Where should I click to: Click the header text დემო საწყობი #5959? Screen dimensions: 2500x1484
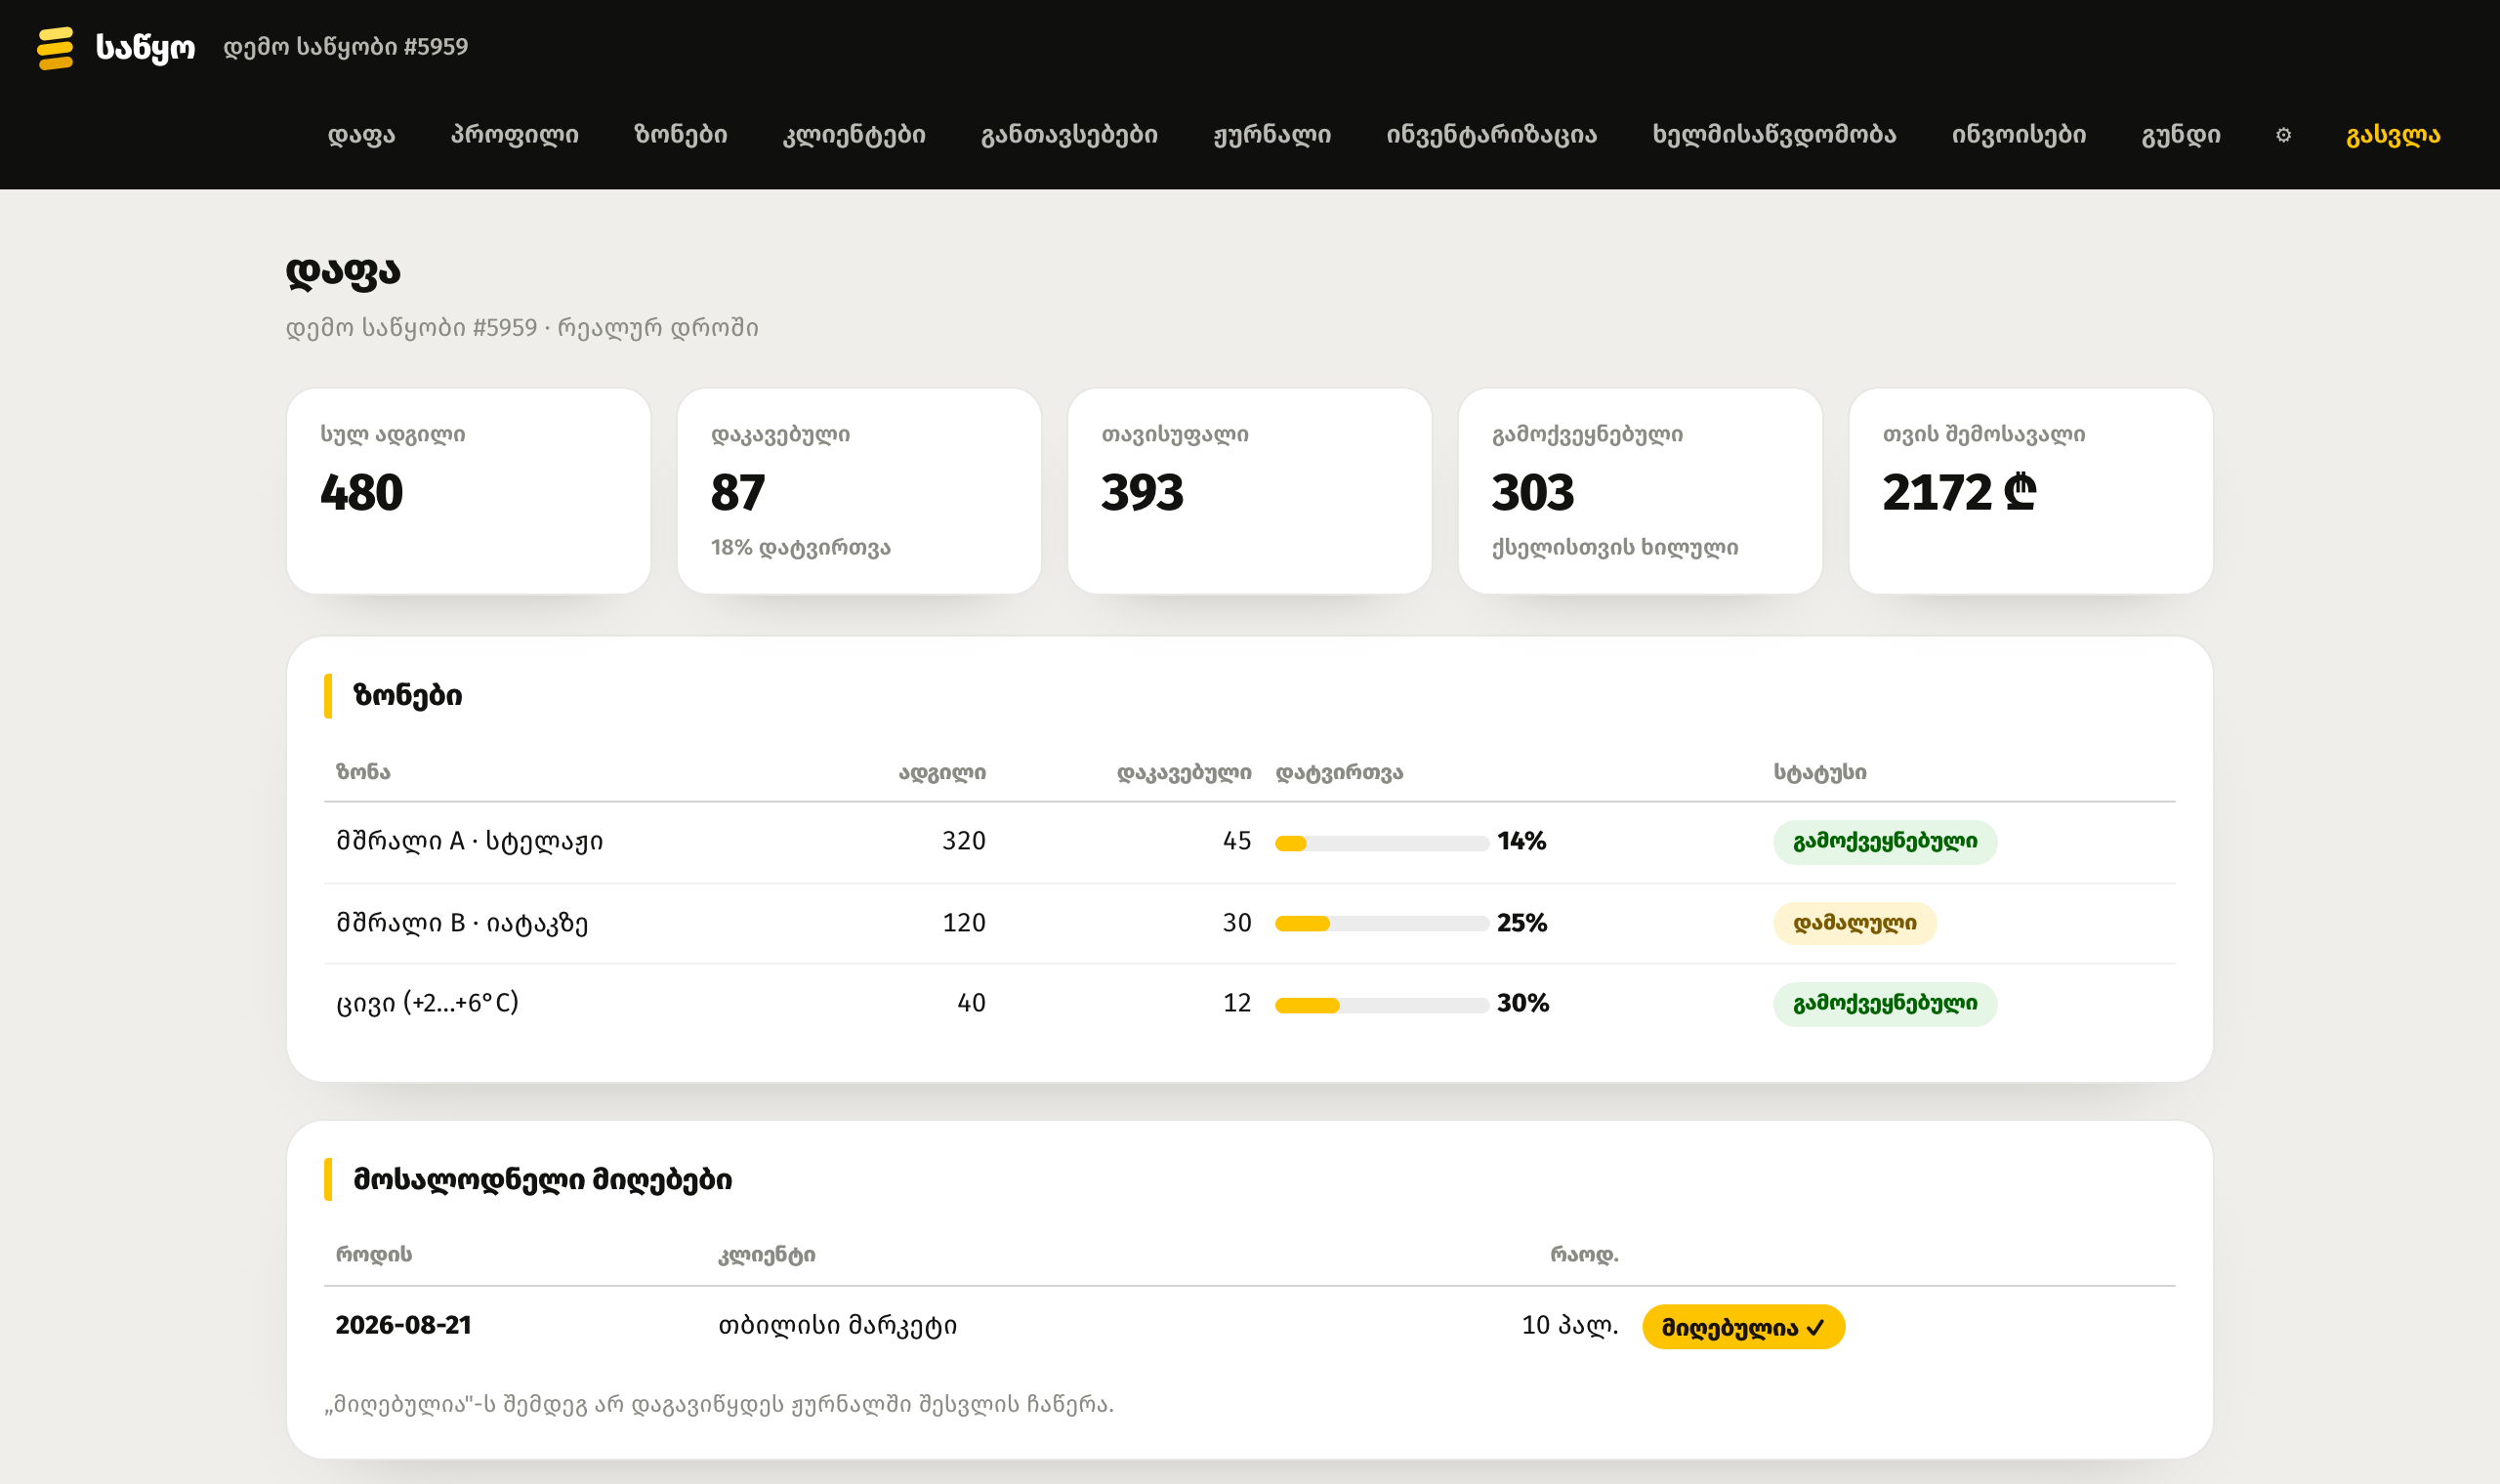[345, 47]
